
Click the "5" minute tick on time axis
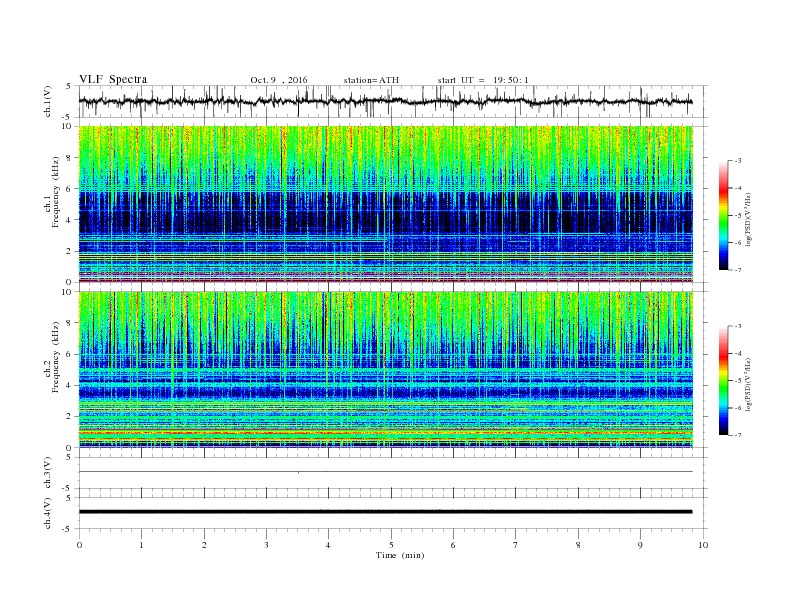[x=391, y=545]
